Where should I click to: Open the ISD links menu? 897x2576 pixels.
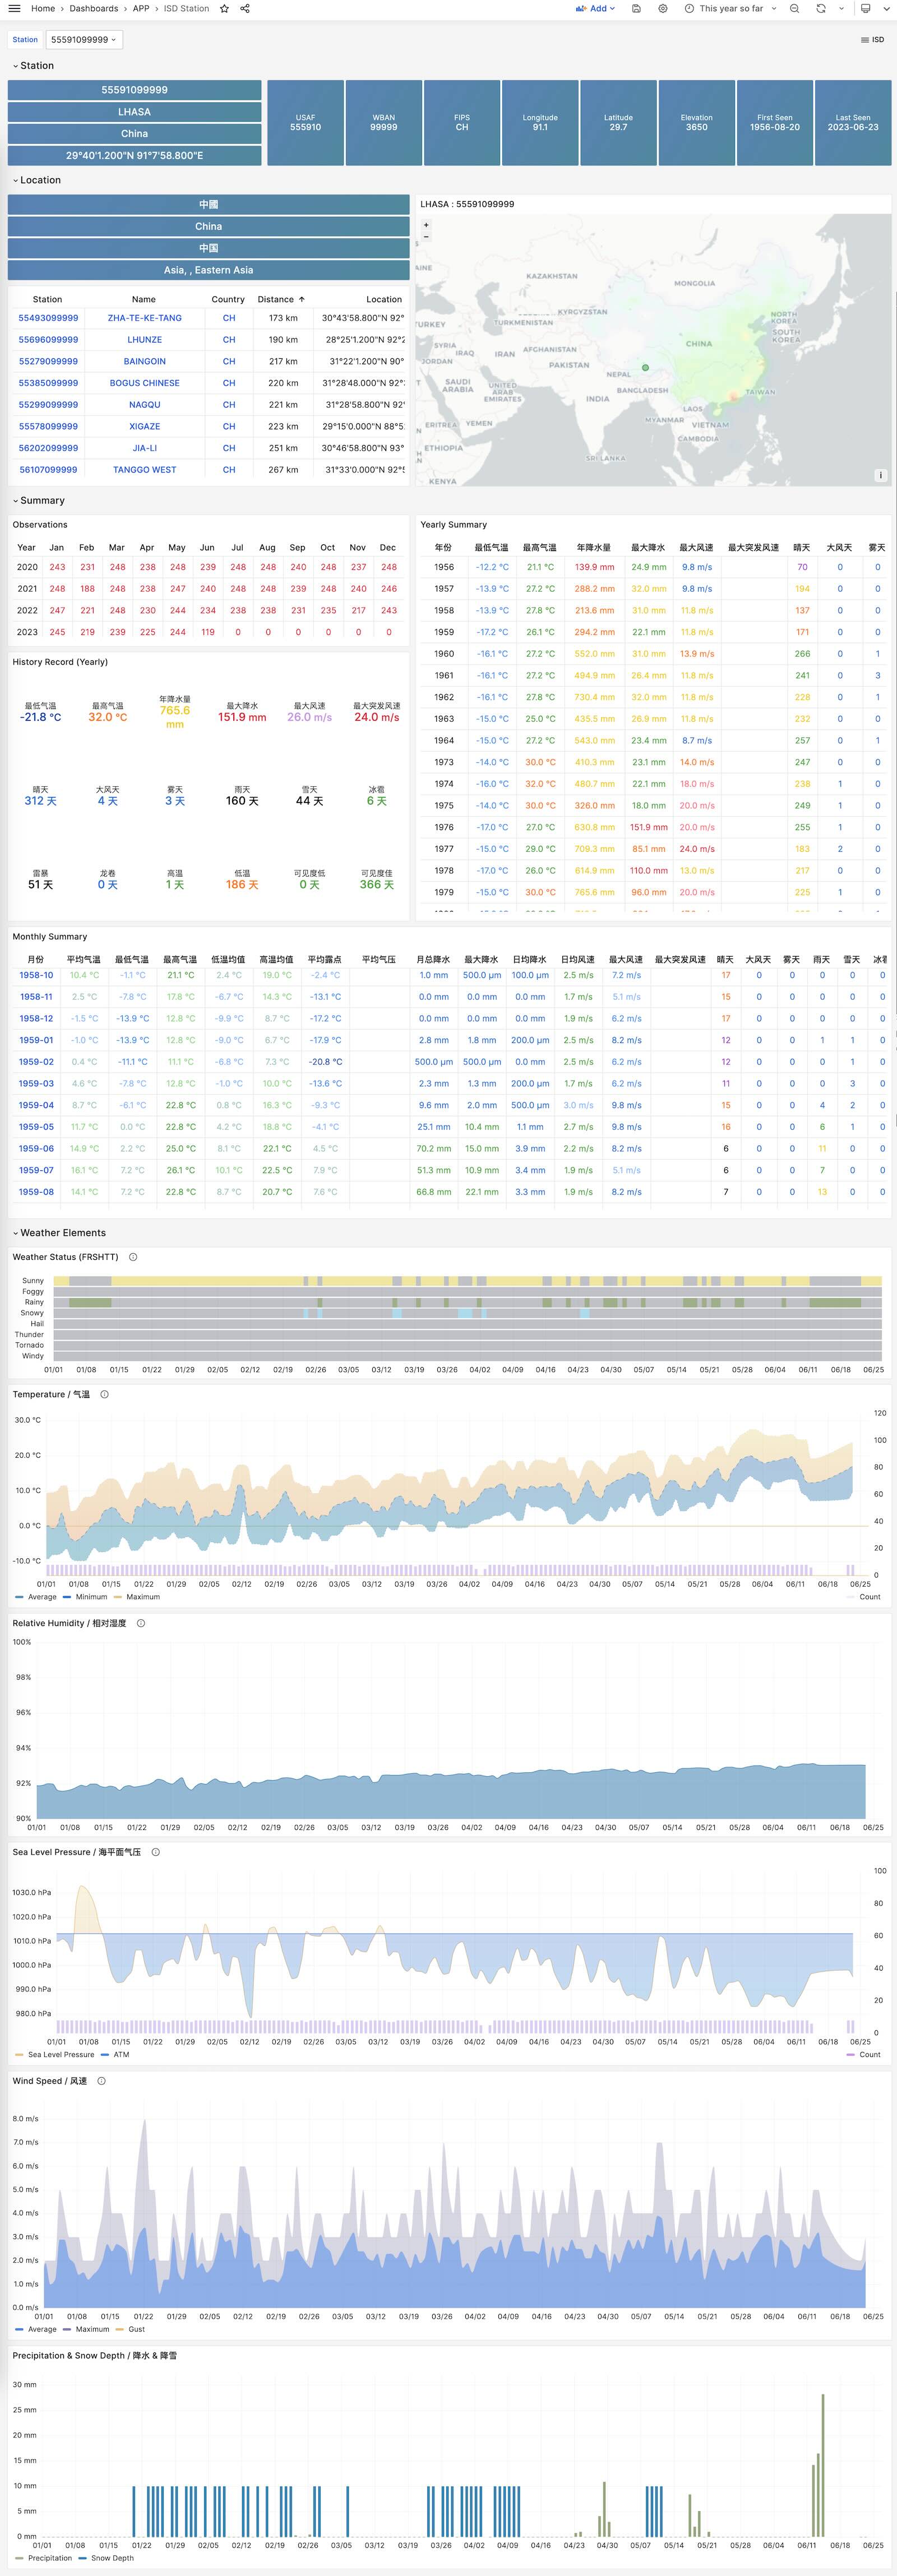pyautogui.click(x=872, y=40)
